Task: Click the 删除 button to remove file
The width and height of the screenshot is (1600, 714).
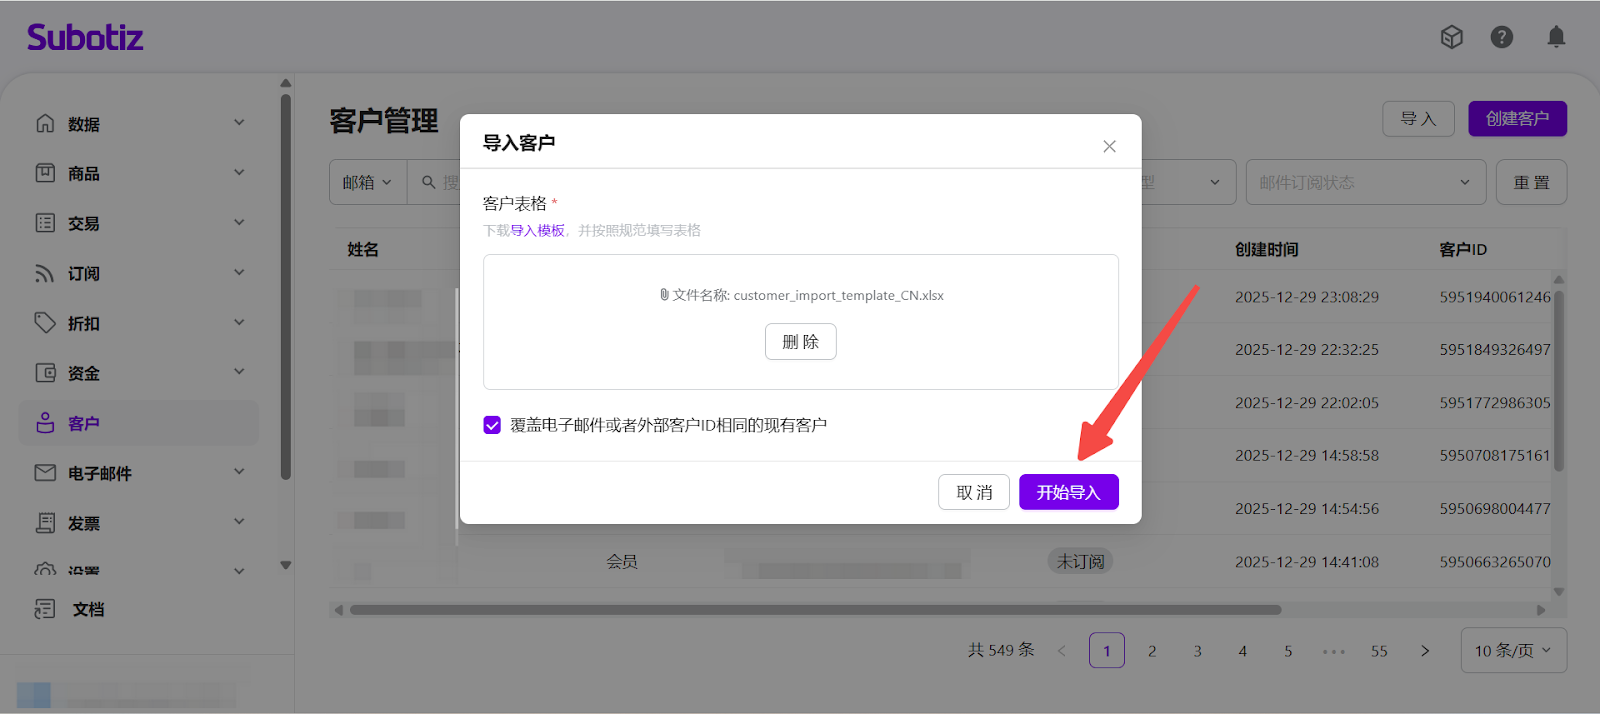Action: click(x=800, y=342)
